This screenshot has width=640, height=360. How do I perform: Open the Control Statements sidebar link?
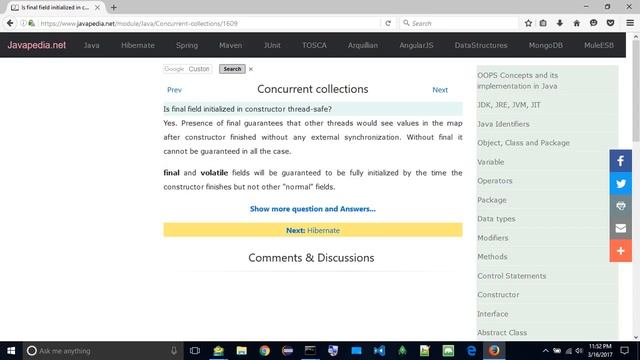[511, 276]
